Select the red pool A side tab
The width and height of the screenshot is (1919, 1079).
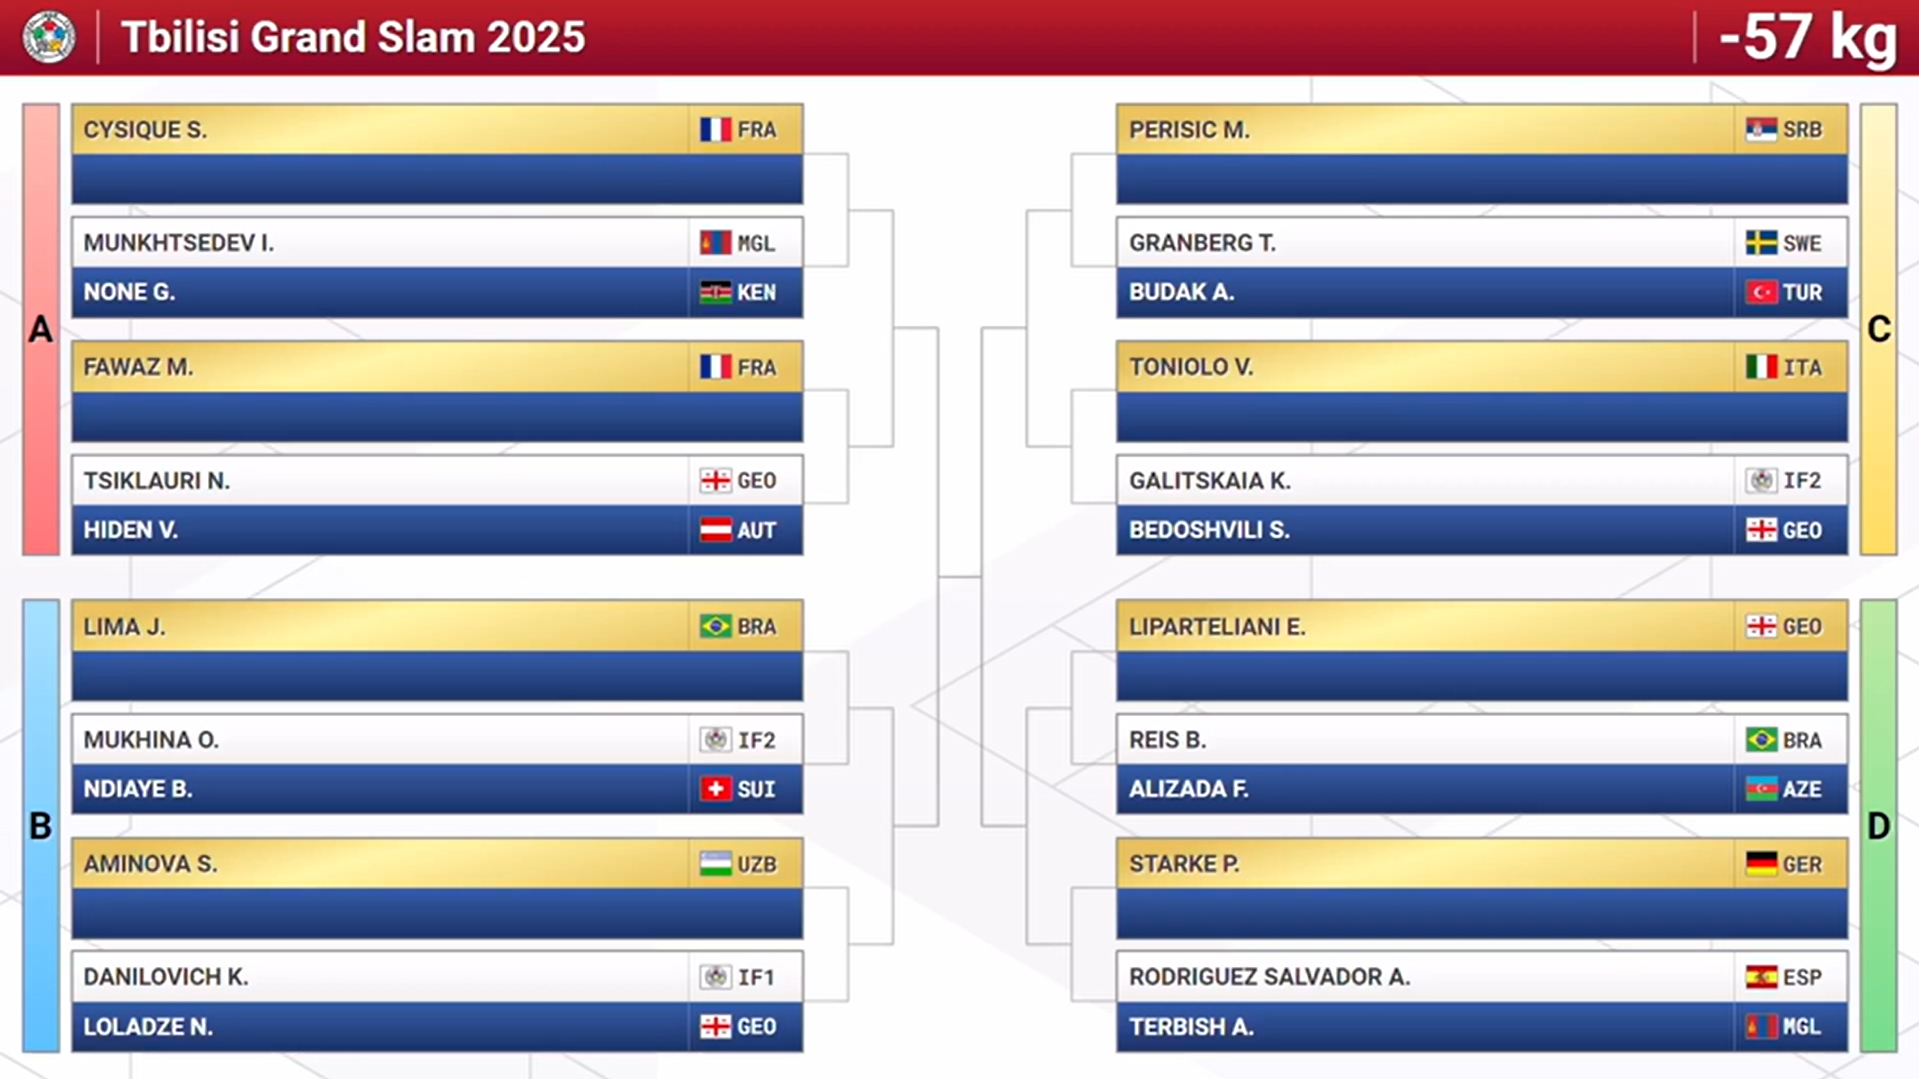pyautogui.click(x=41, y=329)
